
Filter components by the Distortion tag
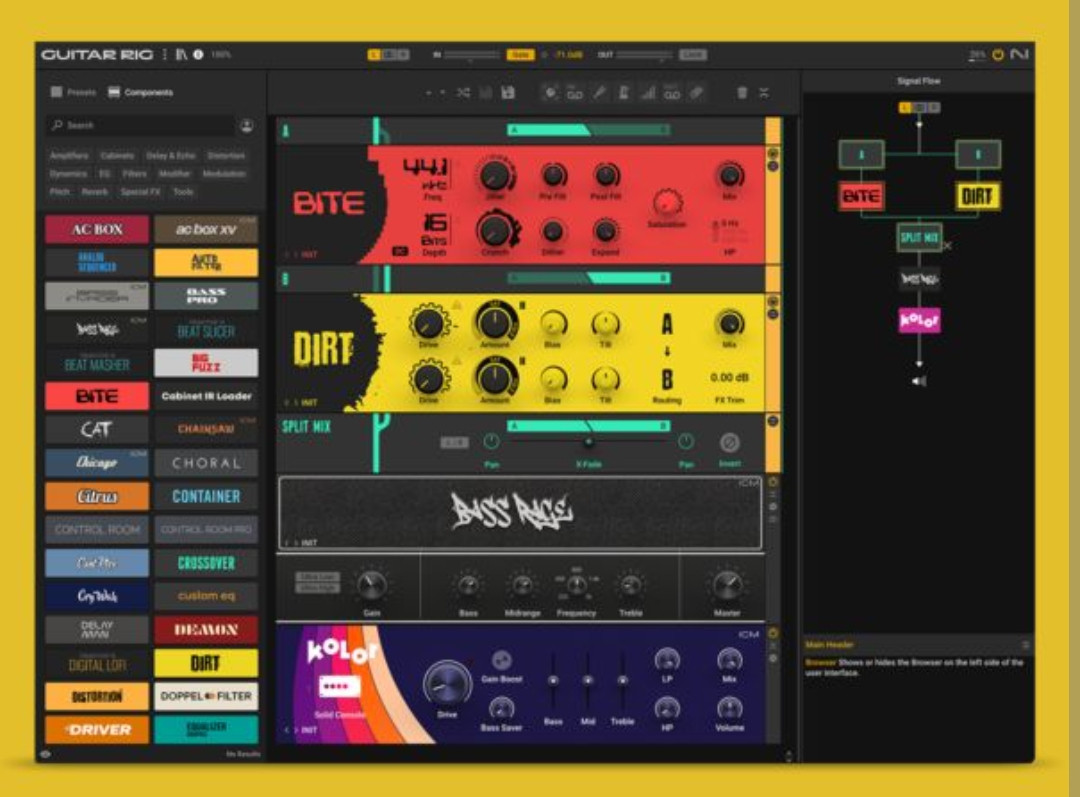pyautogui.click(x=225, y=156)
